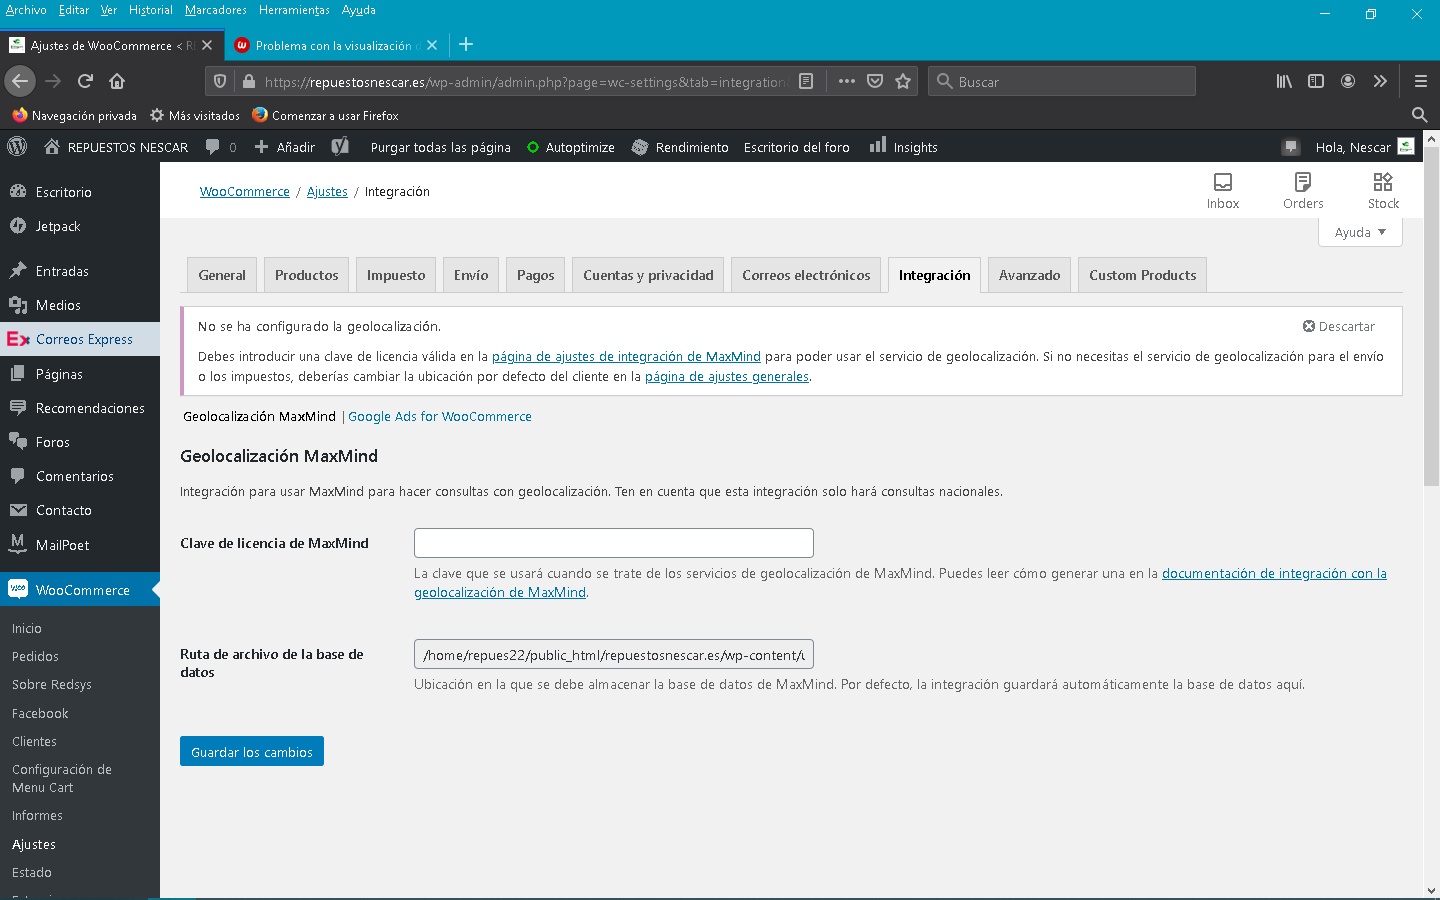Screen dimensions: 1440x900
Task: Click Ajustes breadcrumb link
Action: click(x=327, y=191)
